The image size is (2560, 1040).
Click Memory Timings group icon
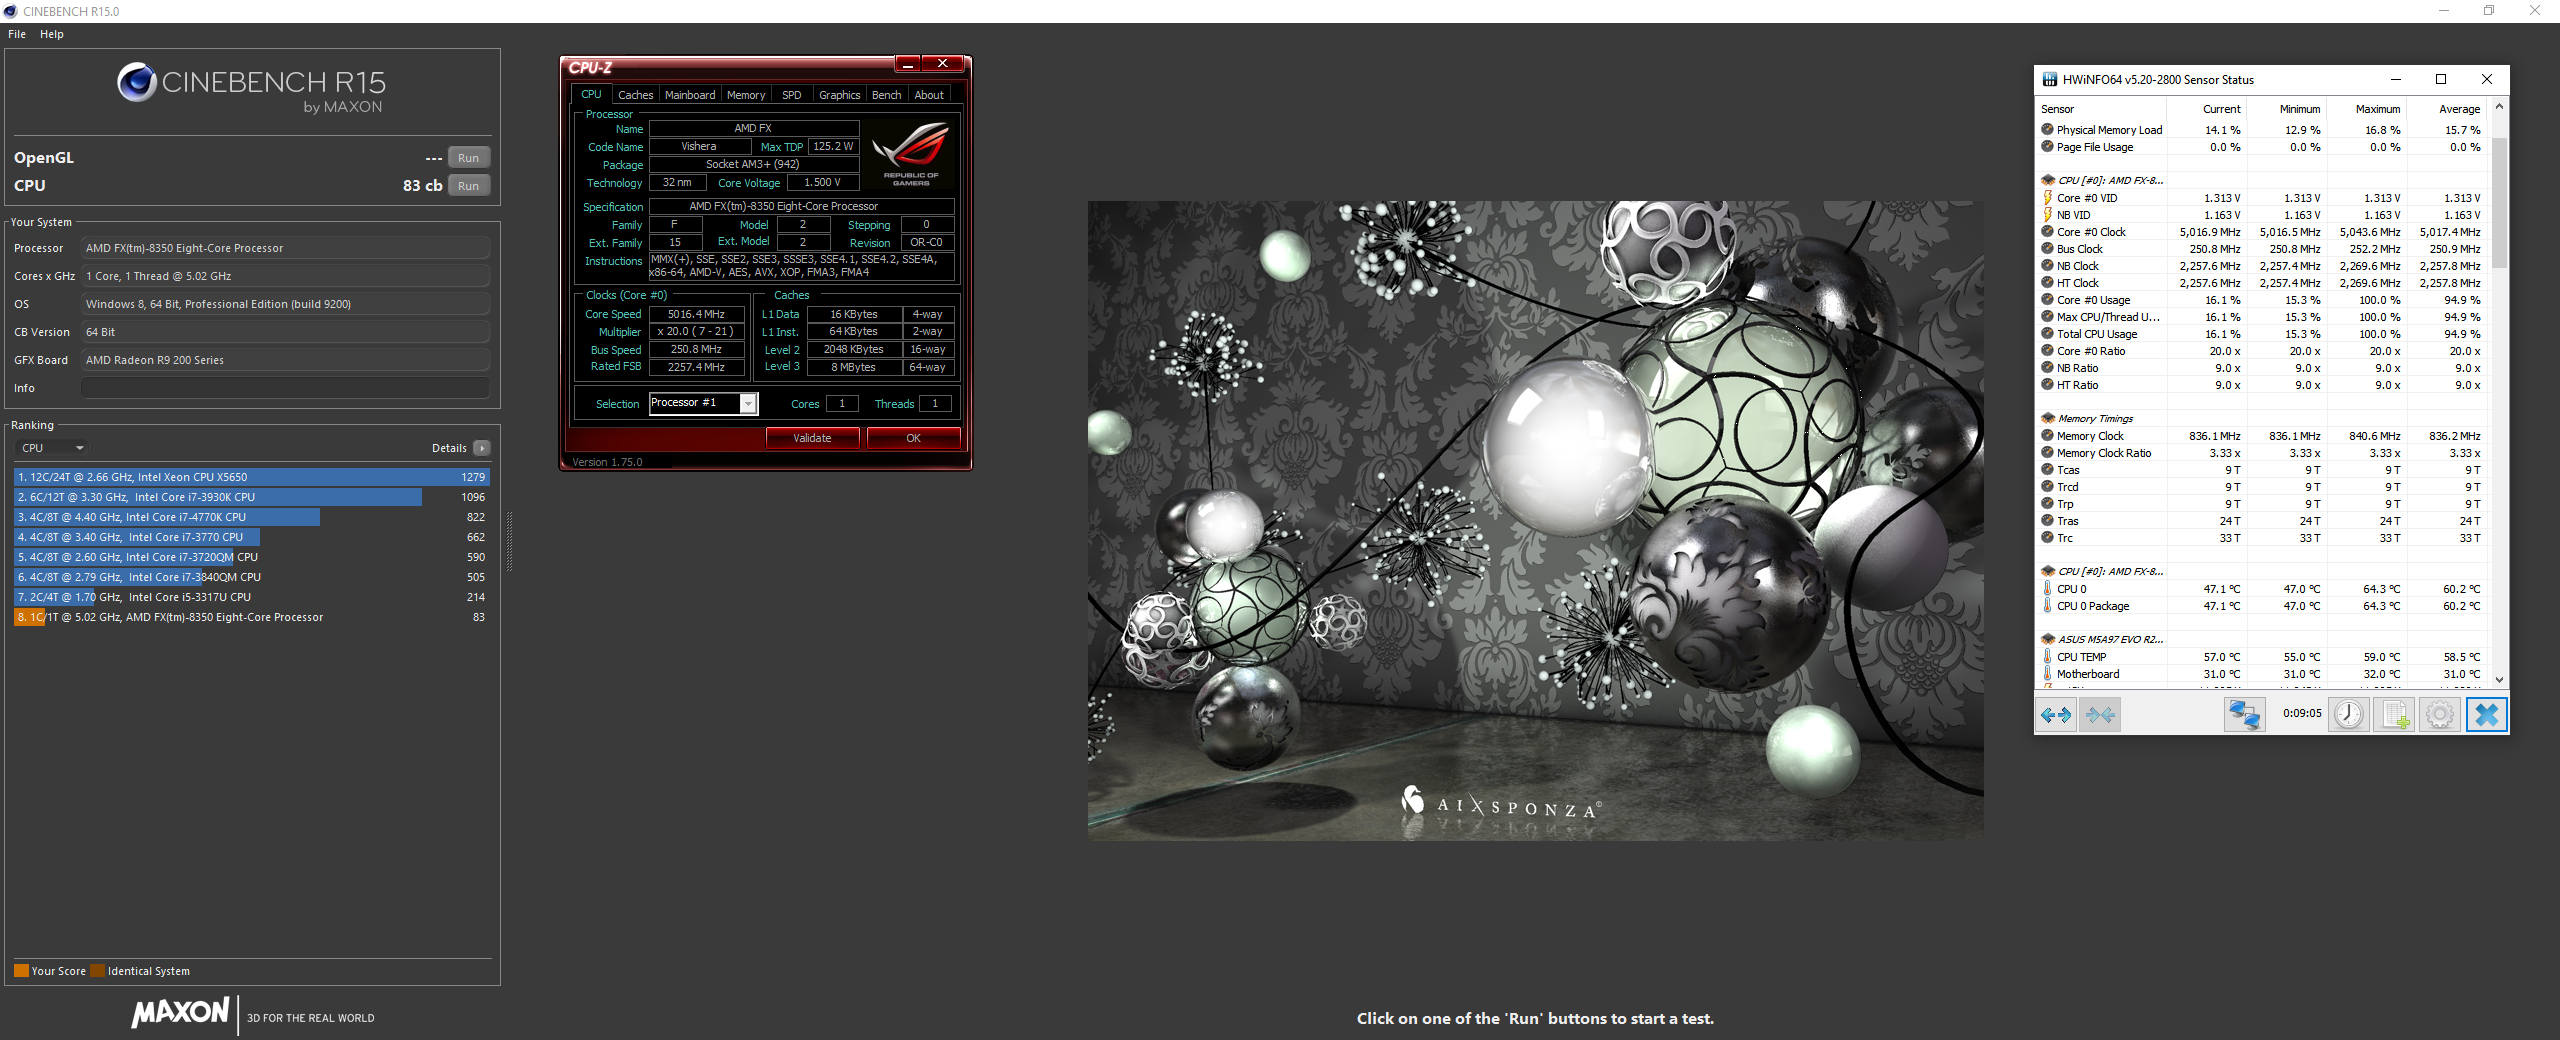coord(2047,419)
